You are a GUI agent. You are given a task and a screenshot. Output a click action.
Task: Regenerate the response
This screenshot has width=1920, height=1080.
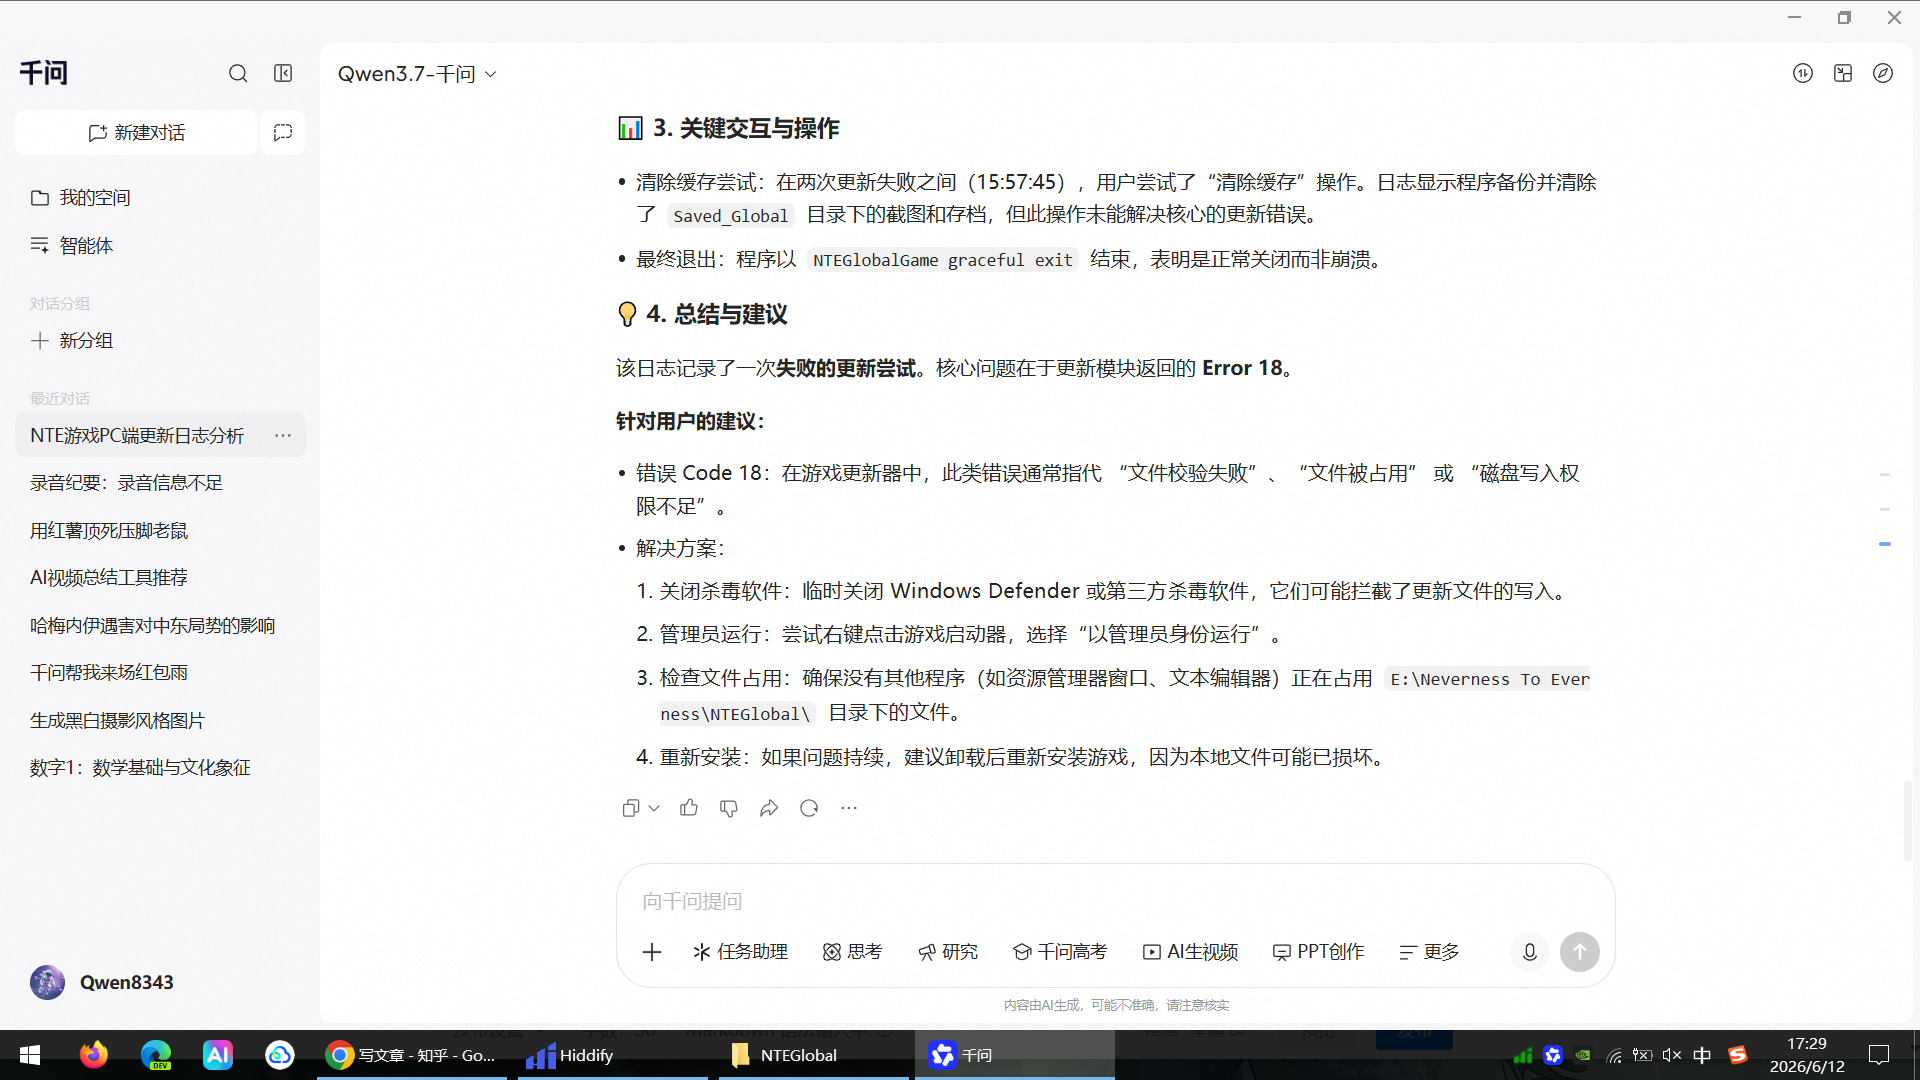click(x=809, y=808)
